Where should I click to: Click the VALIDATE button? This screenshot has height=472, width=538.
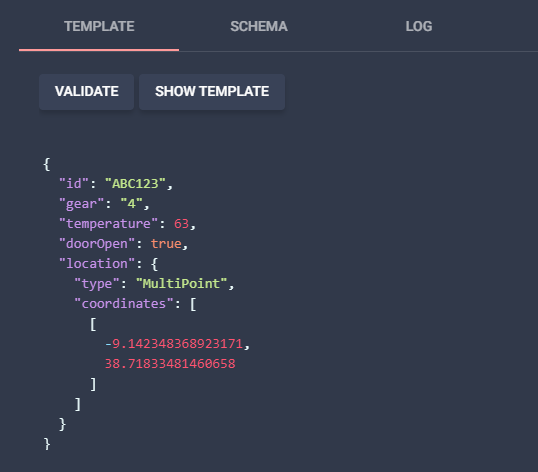pos(86,92)
